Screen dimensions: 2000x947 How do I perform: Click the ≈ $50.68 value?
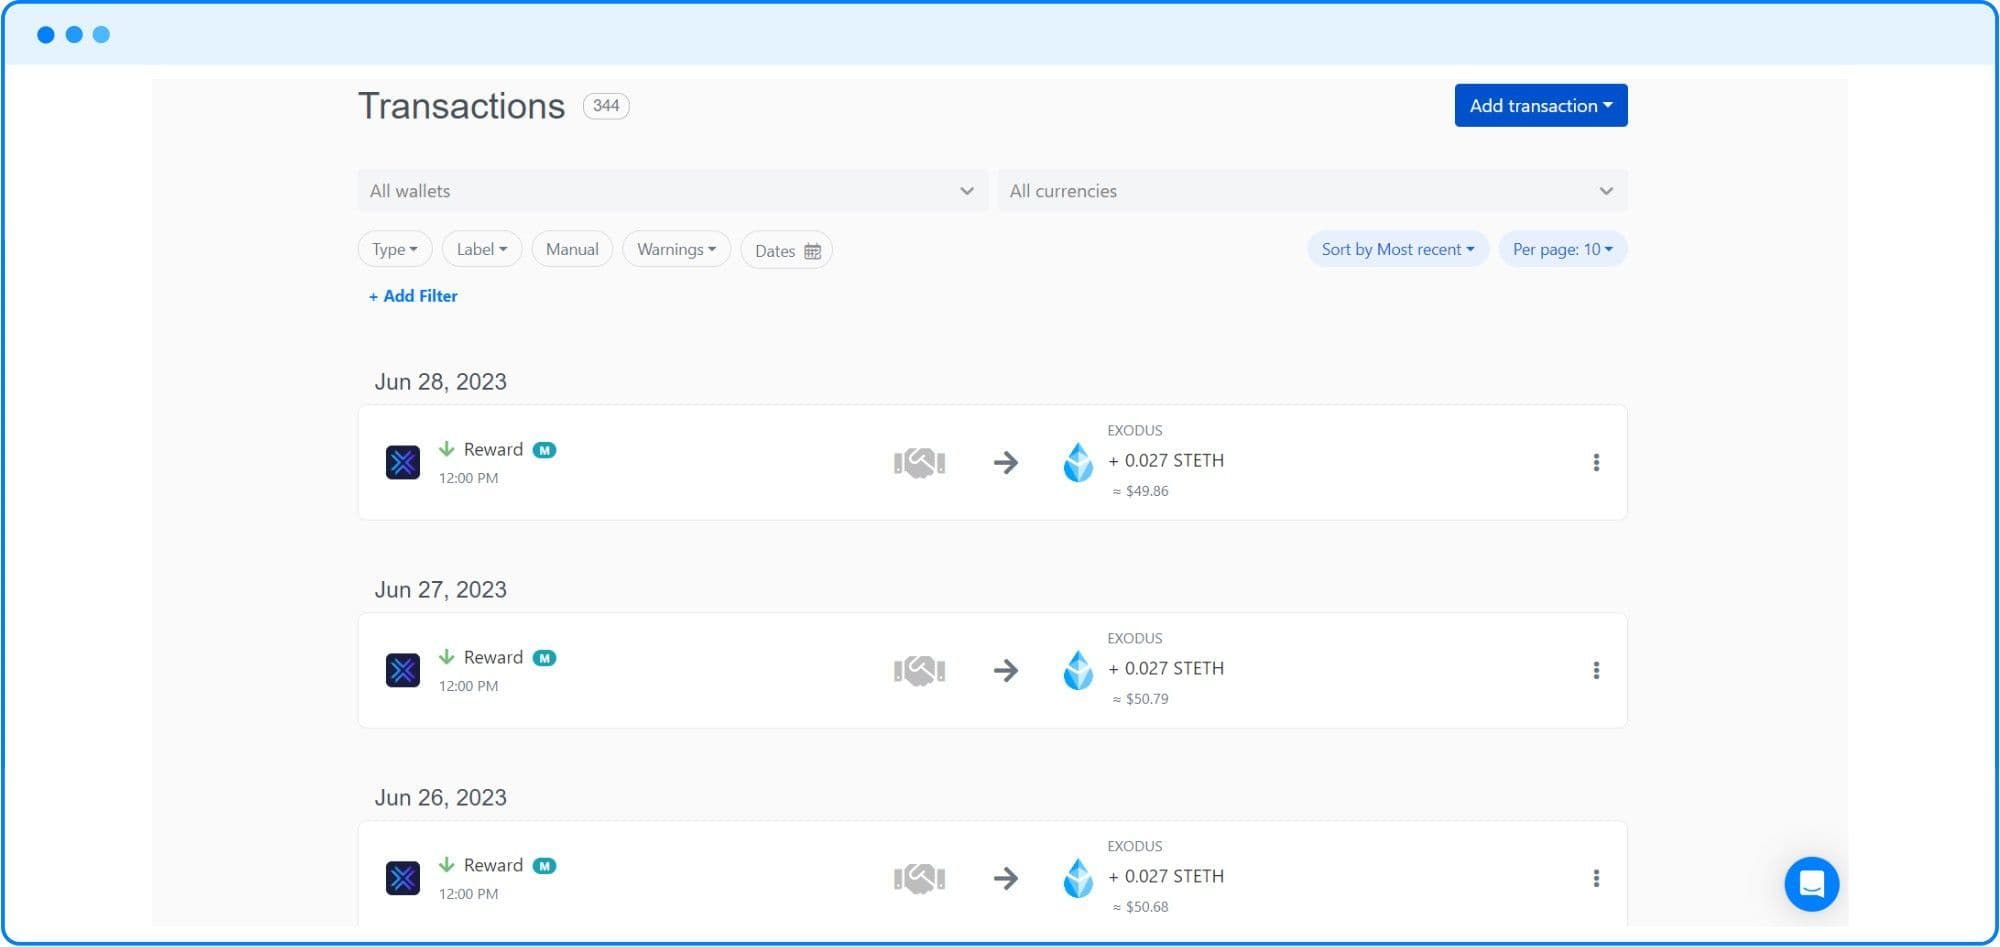[x=1140, y=907]
